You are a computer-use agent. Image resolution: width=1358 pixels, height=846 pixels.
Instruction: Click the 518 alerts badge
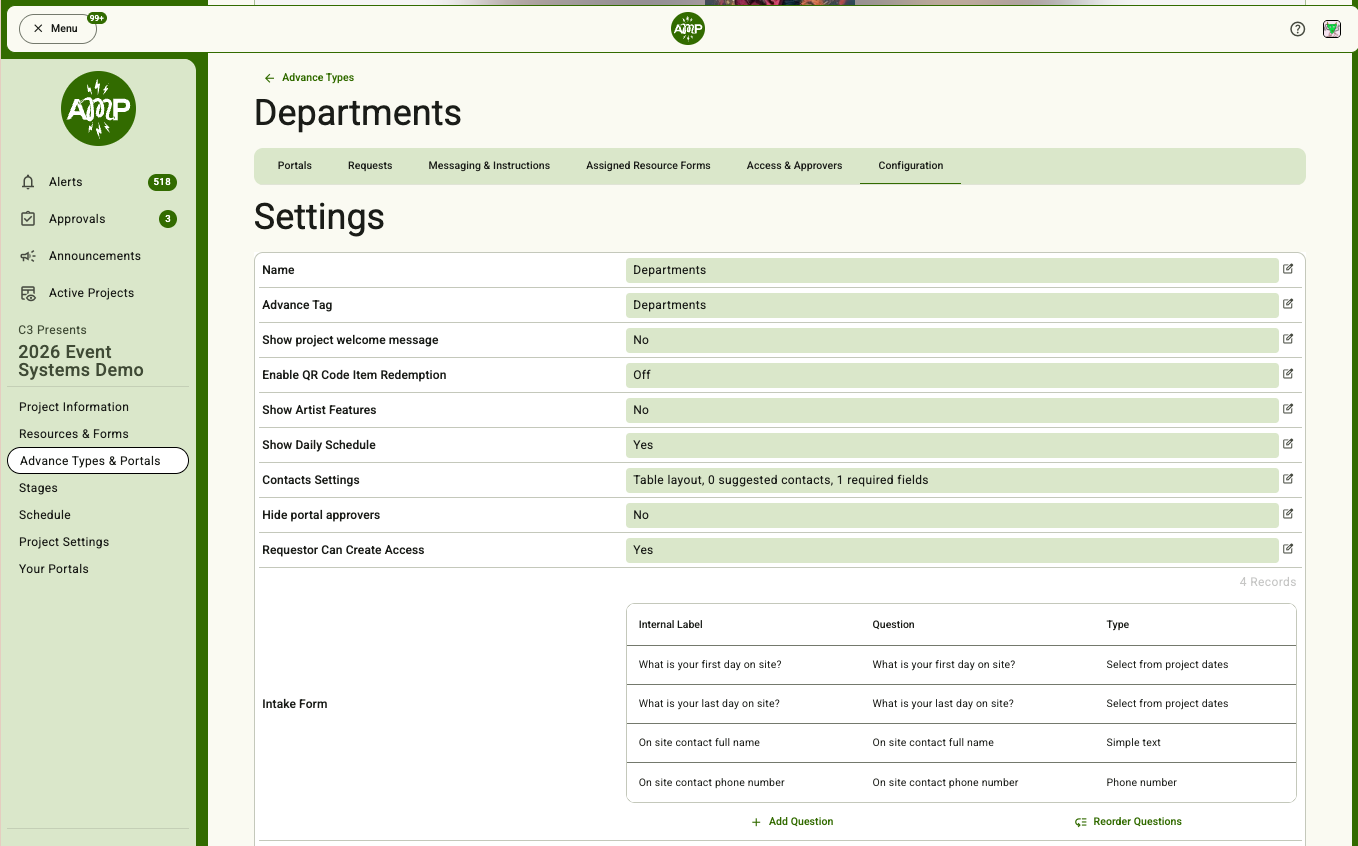pyautogui.click(x=162, y=182)
